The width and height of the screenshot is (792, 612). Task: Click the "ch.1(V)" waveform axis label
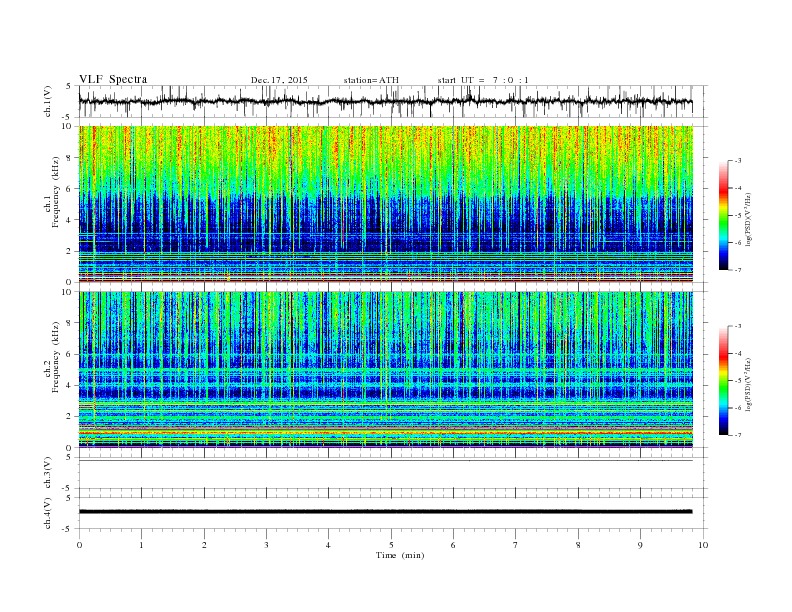pos(48,101)
